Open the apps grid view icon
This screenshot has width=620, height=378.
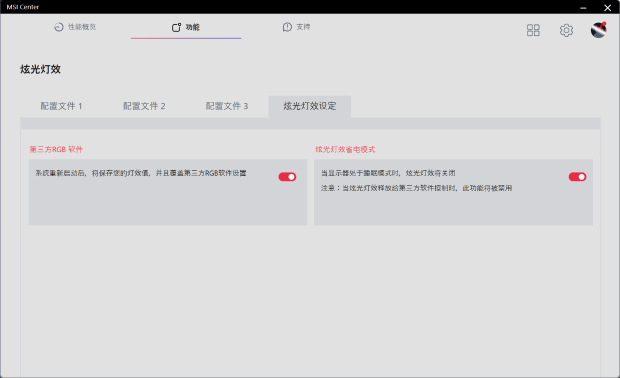pyautogui.click(x=533, y=30)
